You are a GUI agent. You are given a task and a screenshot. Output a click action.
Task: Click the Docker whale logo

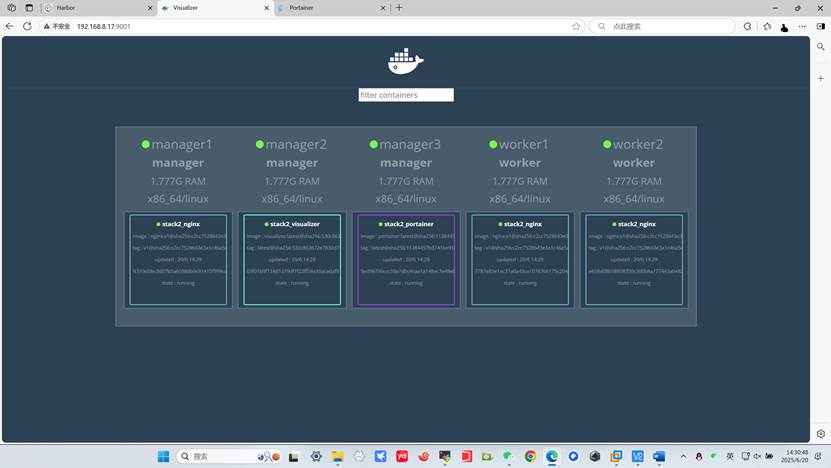[405, 61]
